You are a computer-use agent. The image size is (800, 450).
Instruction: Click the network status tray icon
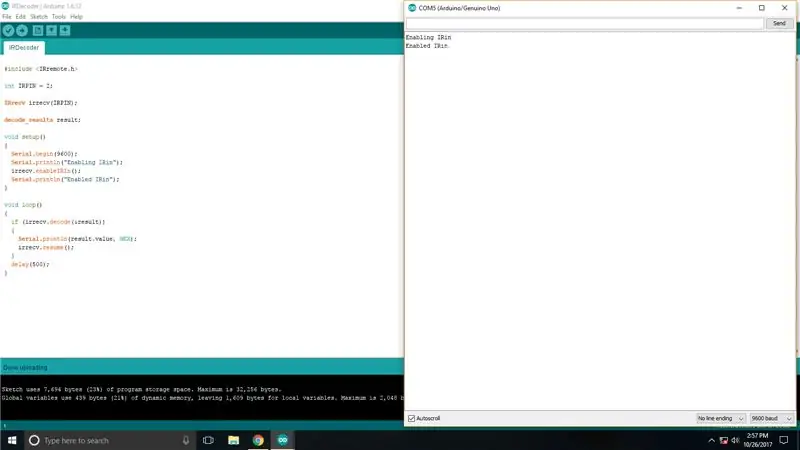723,440
